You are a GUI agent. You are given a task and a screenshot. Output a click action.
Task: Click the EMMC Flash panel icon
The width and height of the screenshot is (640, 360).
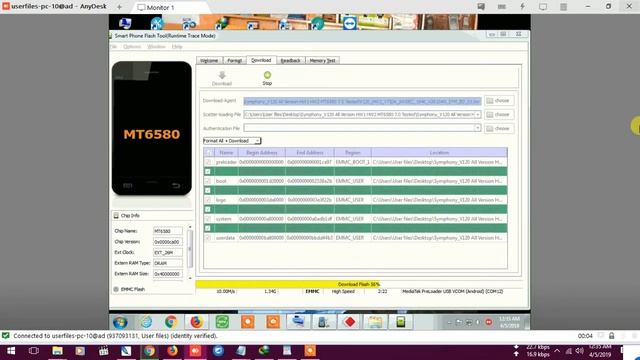116,289
